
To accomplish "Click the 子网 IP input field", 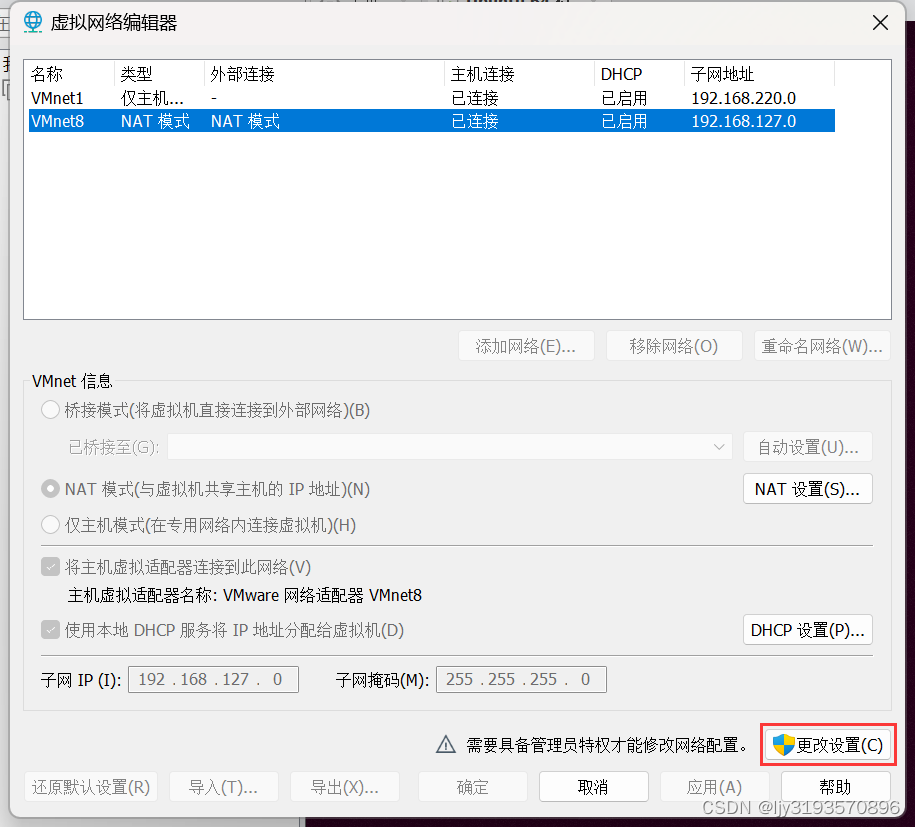I will [213, 679].
